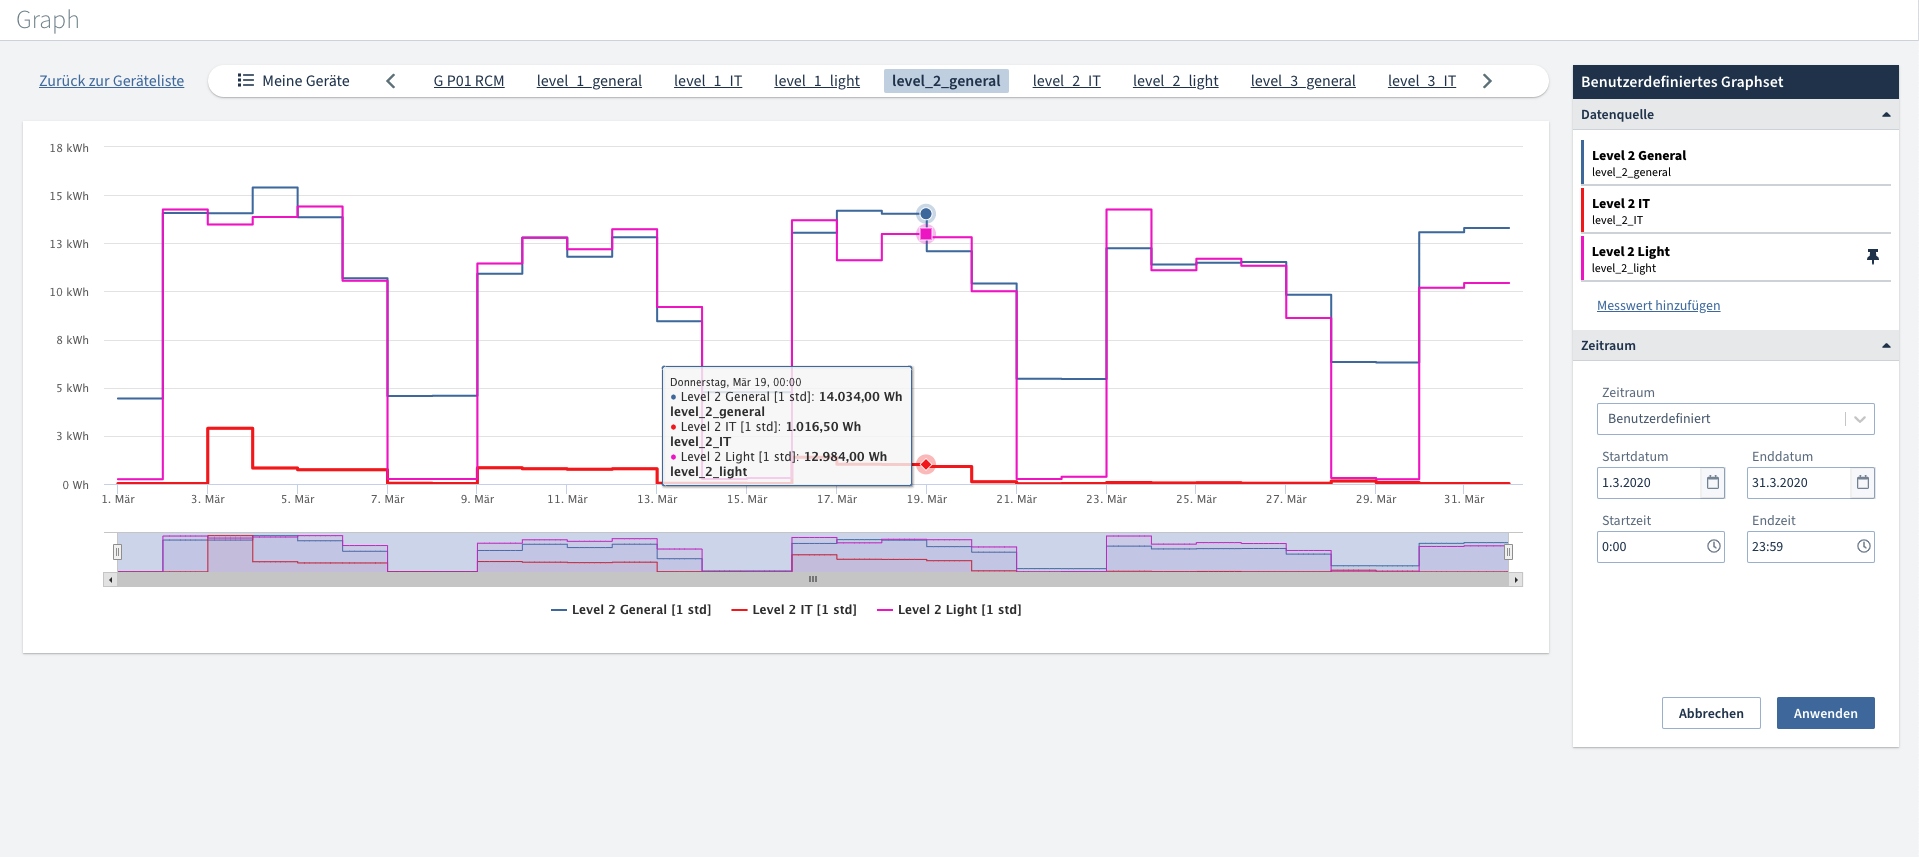Click the Zurück zur Geräteliste link

click(112, 81)
